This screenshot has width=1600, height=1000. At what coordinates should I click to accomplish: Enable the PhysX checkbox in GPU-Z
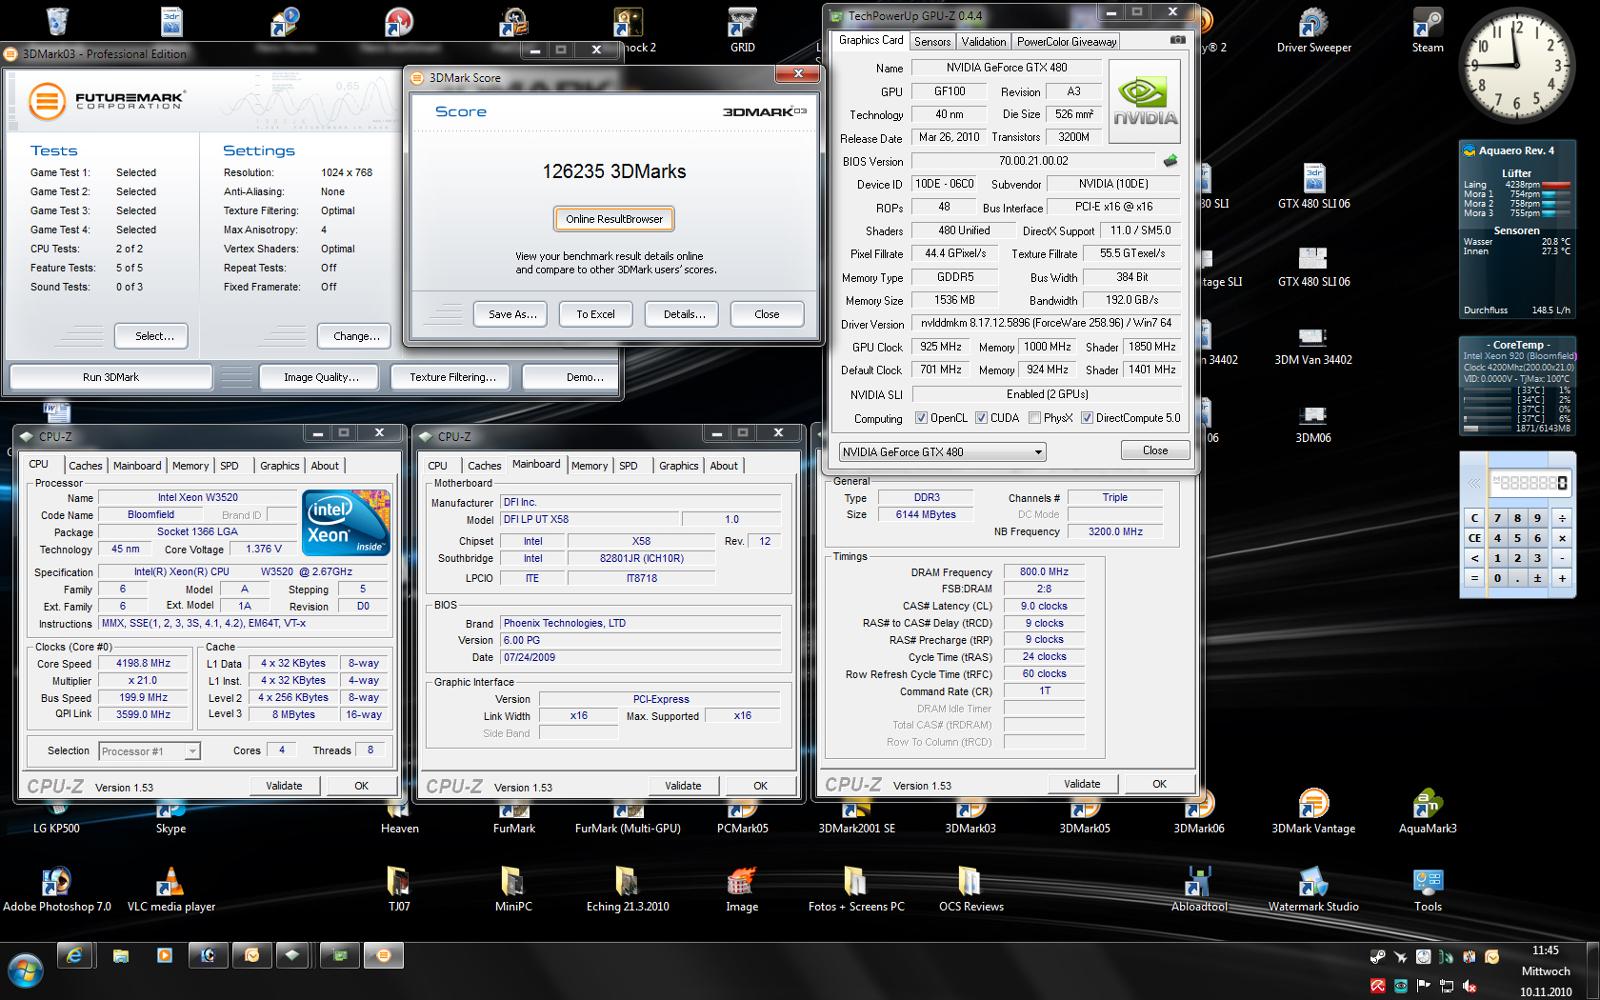click(1035, 418)
